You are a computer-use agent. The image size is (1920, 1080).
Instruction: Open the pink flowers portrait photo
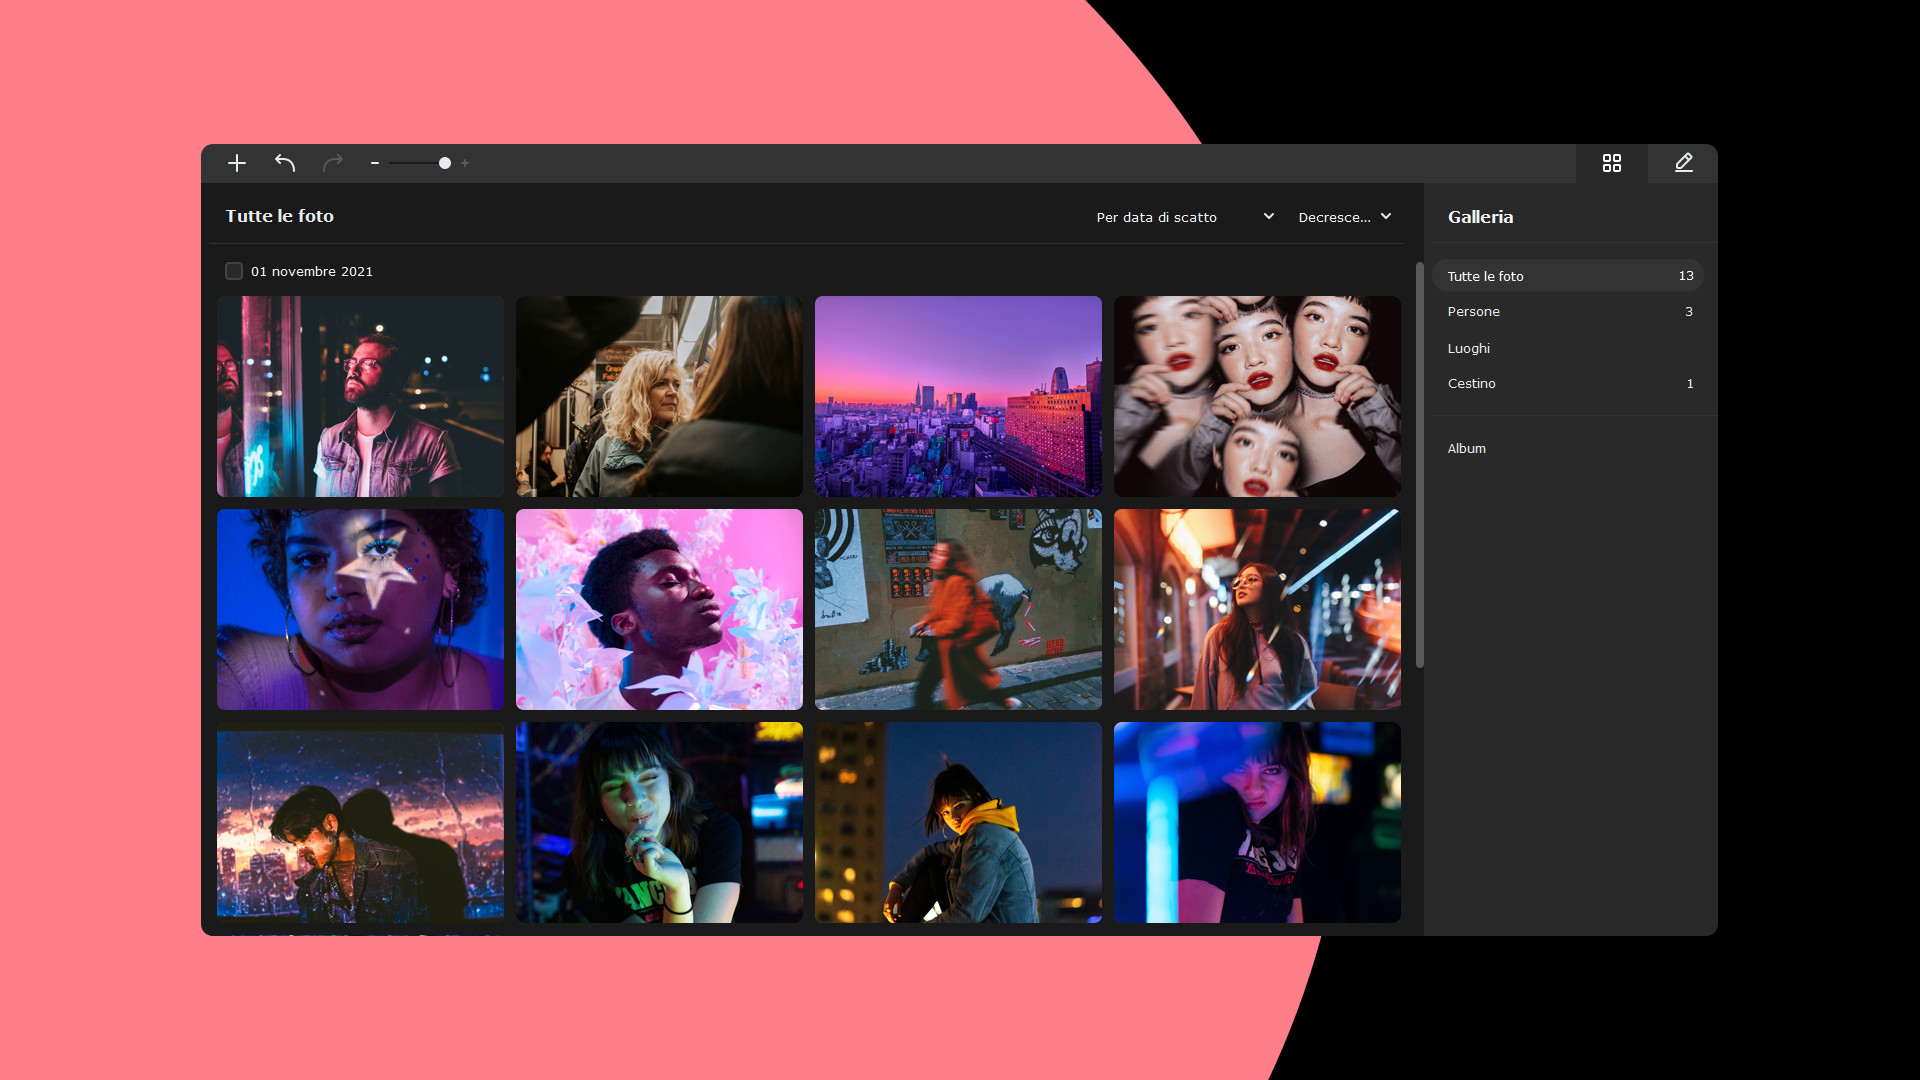coord(659,609)
